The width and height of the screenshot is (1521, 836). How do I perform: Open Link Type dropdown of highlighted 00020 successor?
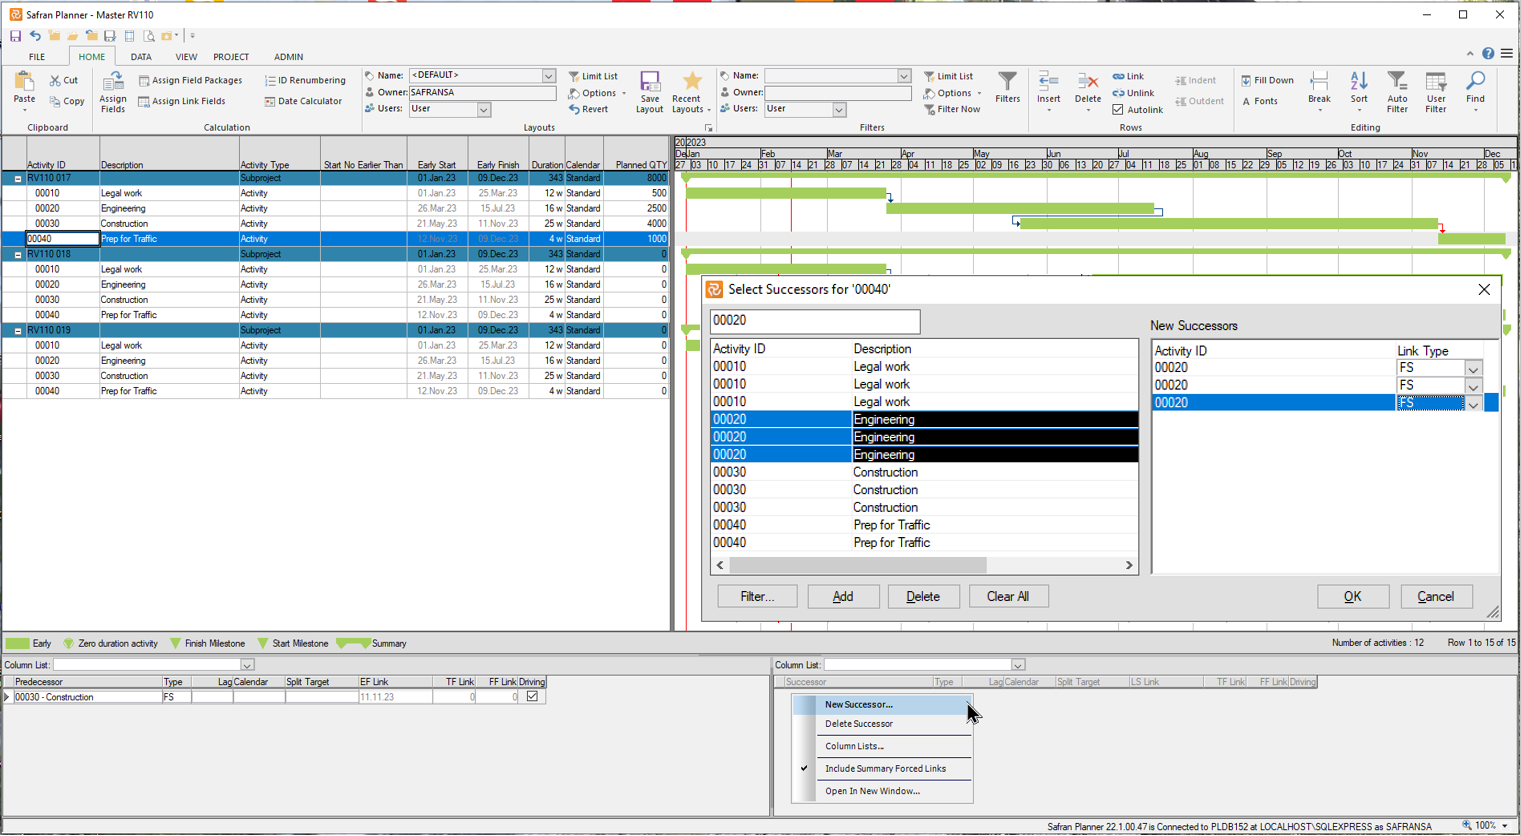point(1473,404)
